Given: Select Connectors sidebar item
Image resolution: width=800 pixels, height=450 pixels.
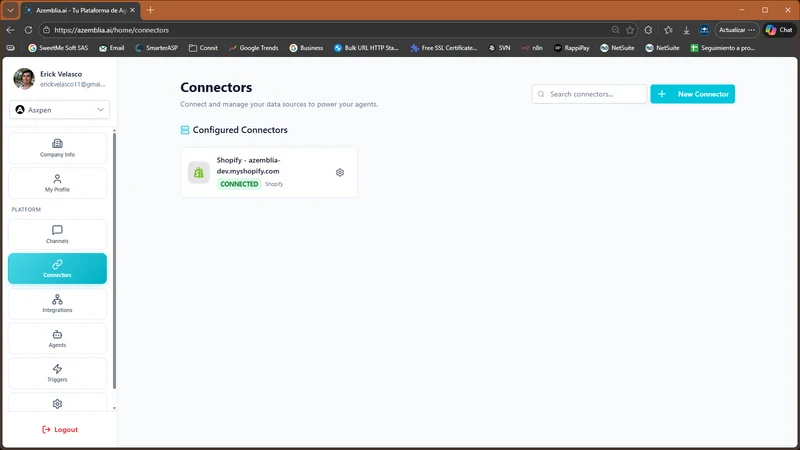Looking at the screenshot, I should (x=57, y=268).
